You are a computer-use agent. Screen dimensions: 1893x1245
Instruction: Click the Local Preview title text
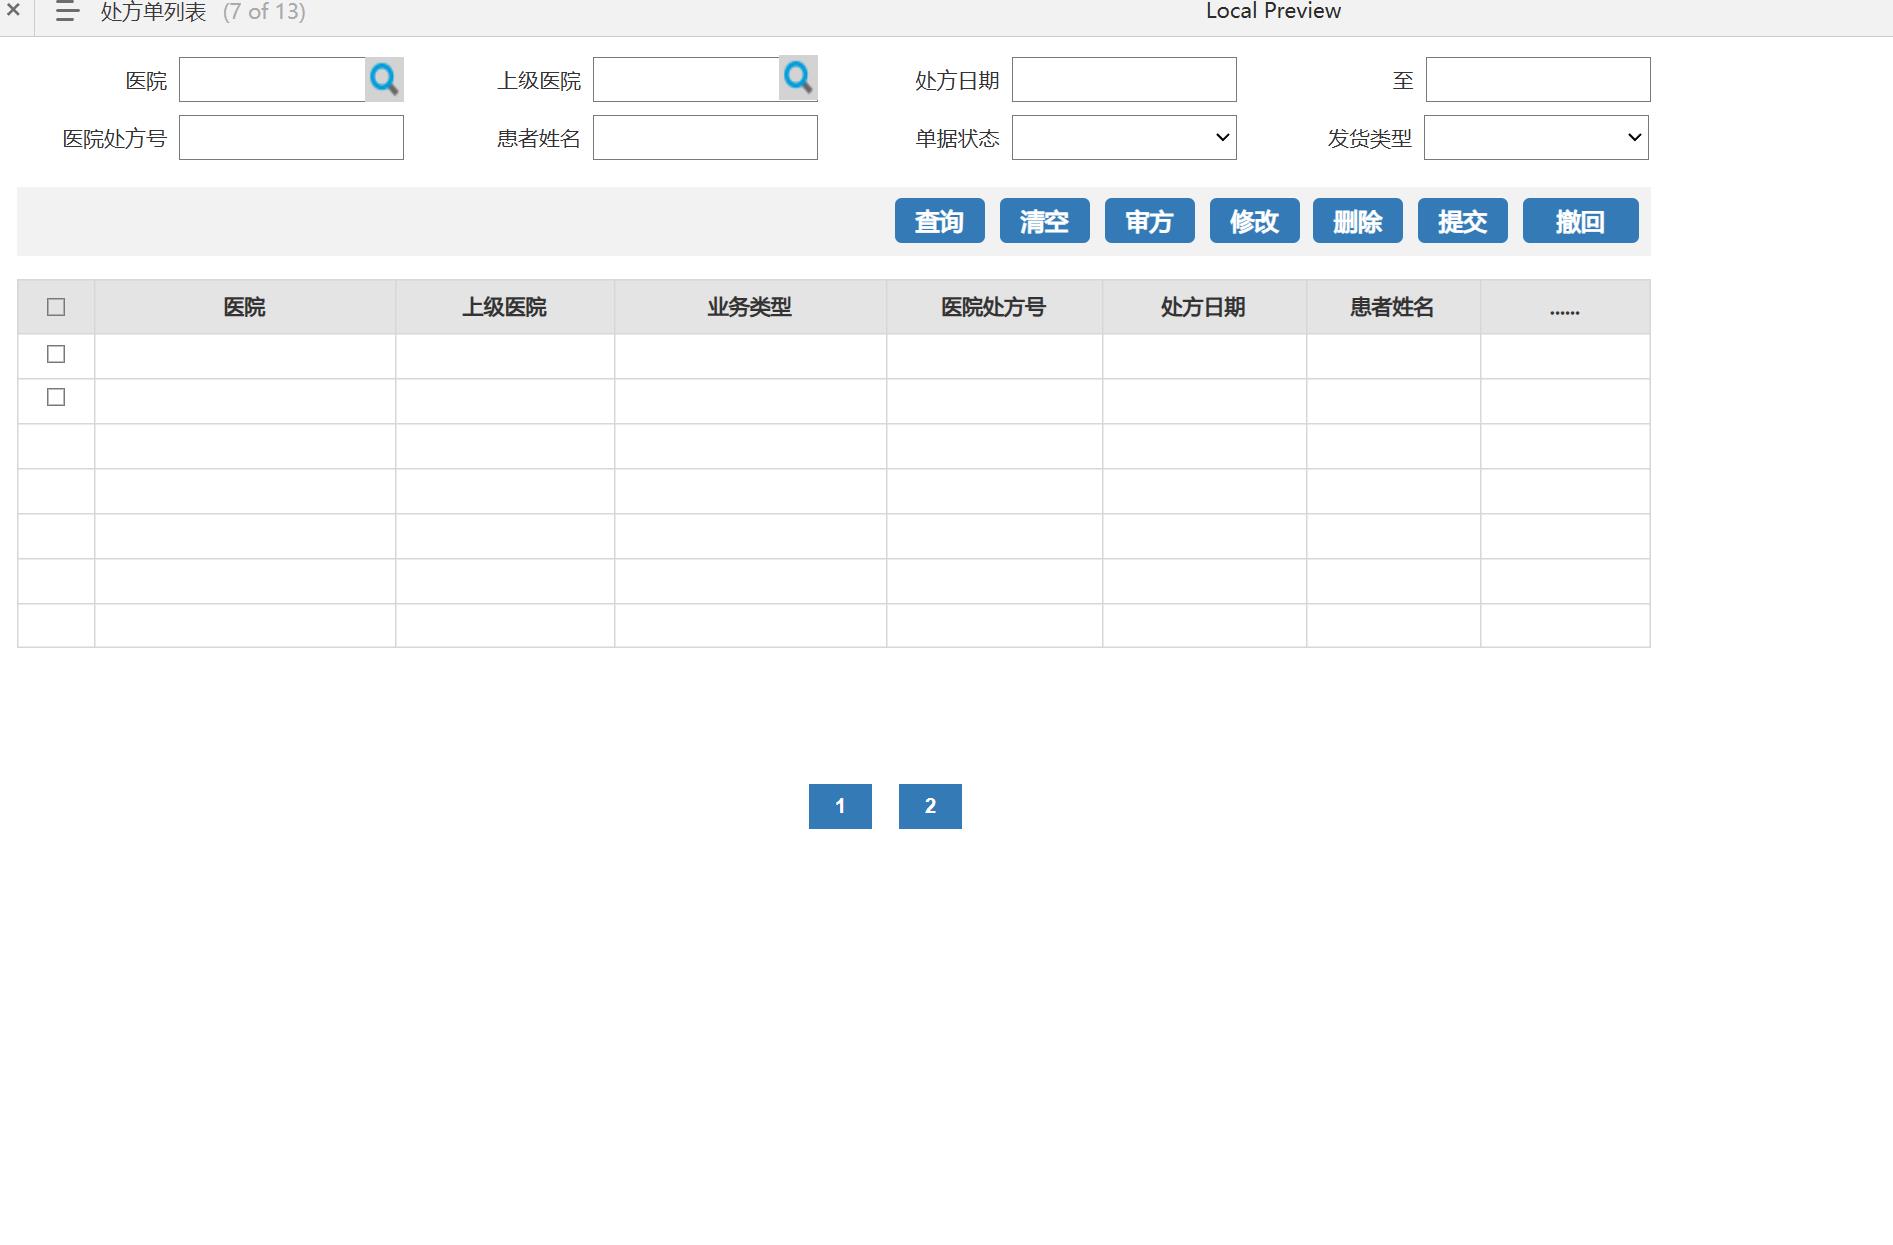(x=1273, y=11)
